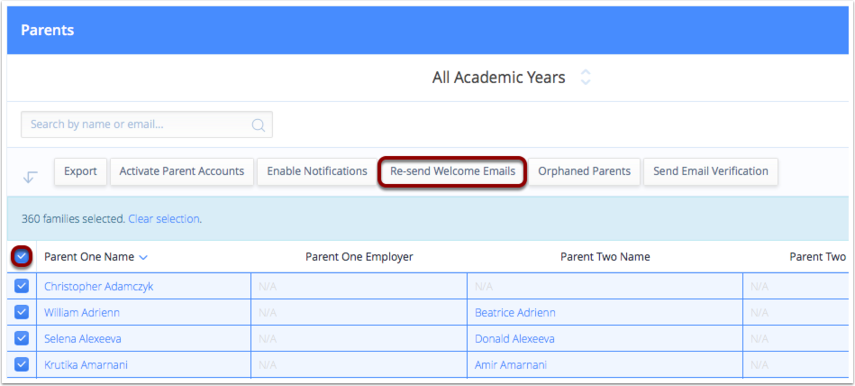Open Christopher Adamczyk parent profile
The image size is (855, 386).
pos(99,287)
